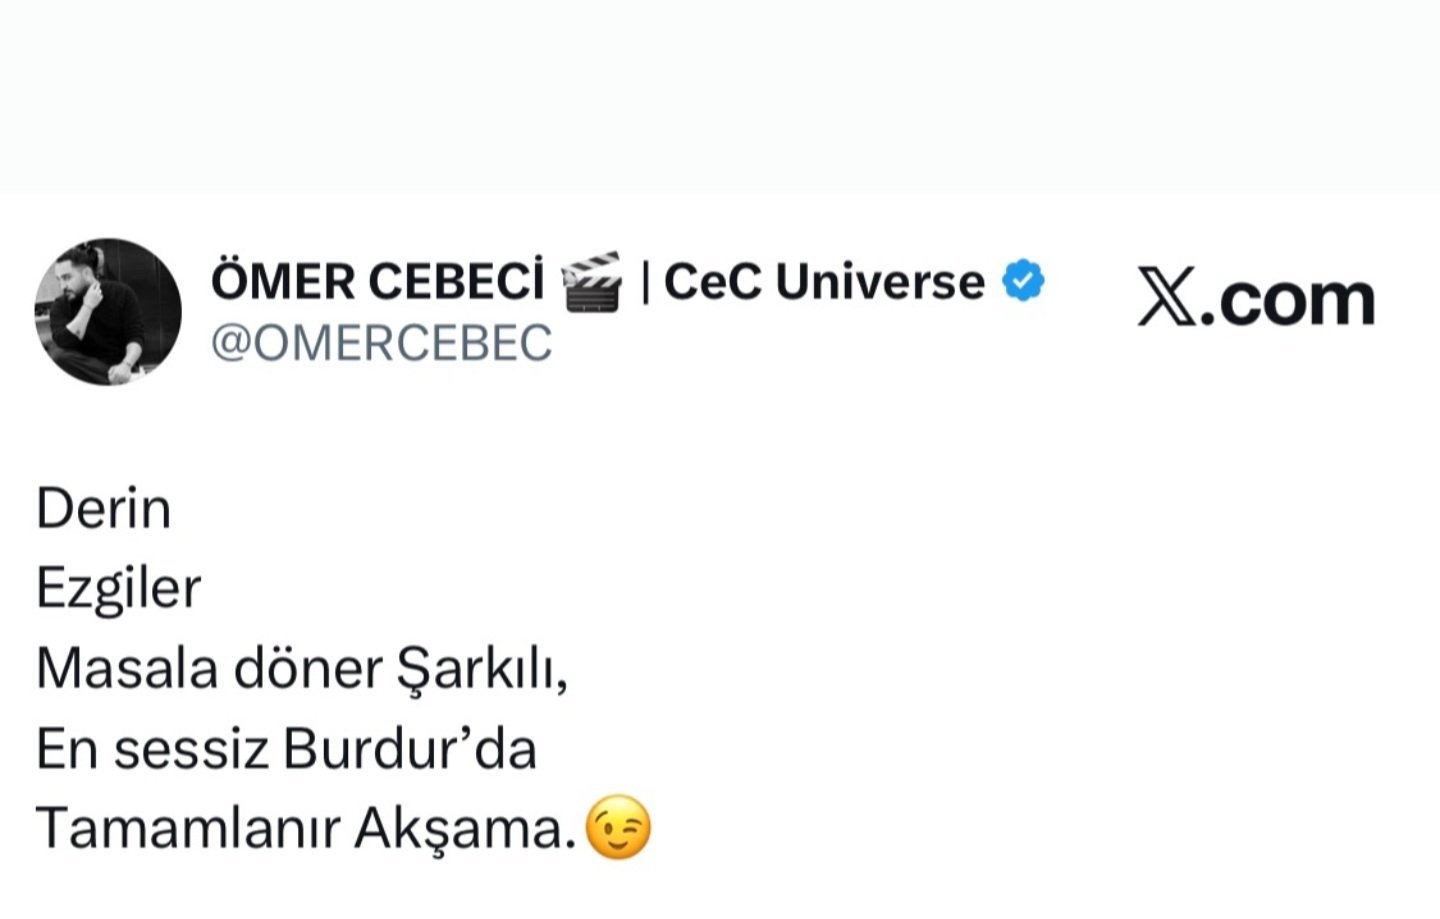This screenshot has height=919, width=1440.
Task: Click the X logo glyph
Action: coord(1167,298)
